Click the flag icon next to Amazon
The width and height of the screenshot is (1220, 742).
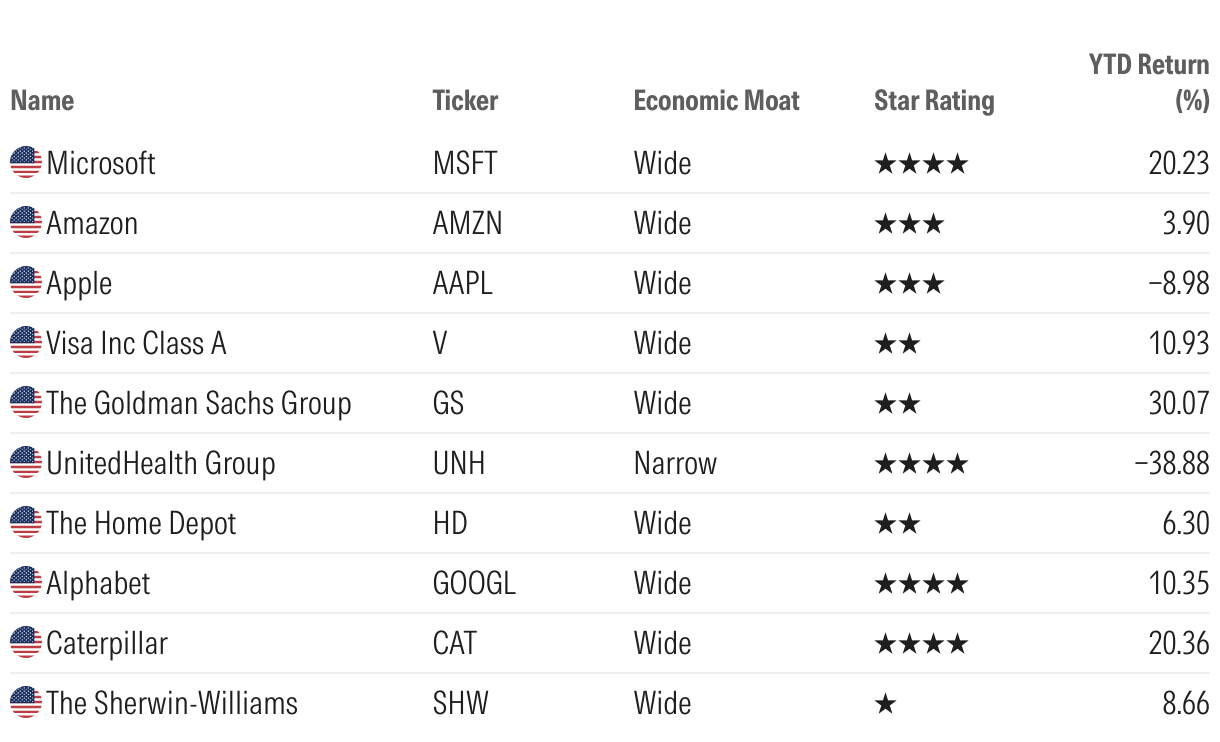pyautogui.click(x=26, y=222)
